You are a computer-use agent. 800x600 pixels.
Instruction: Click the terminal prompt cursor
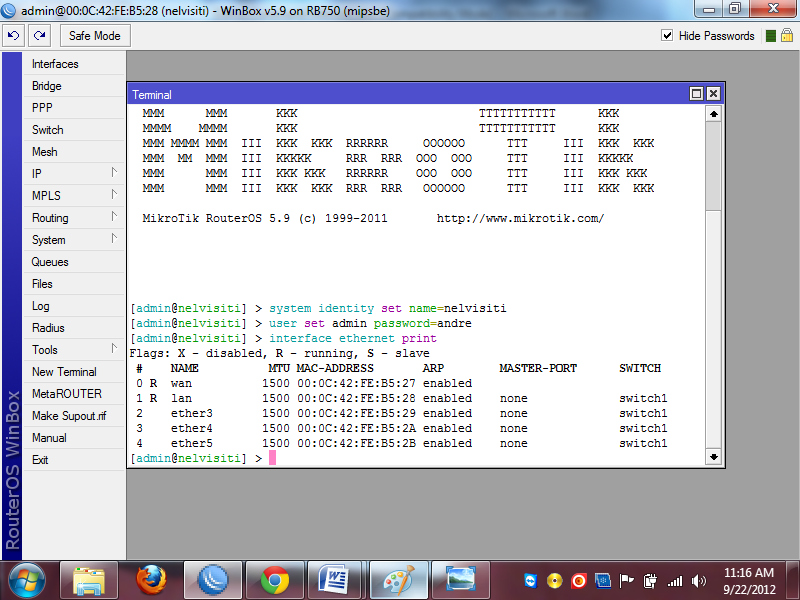point(272,458)
